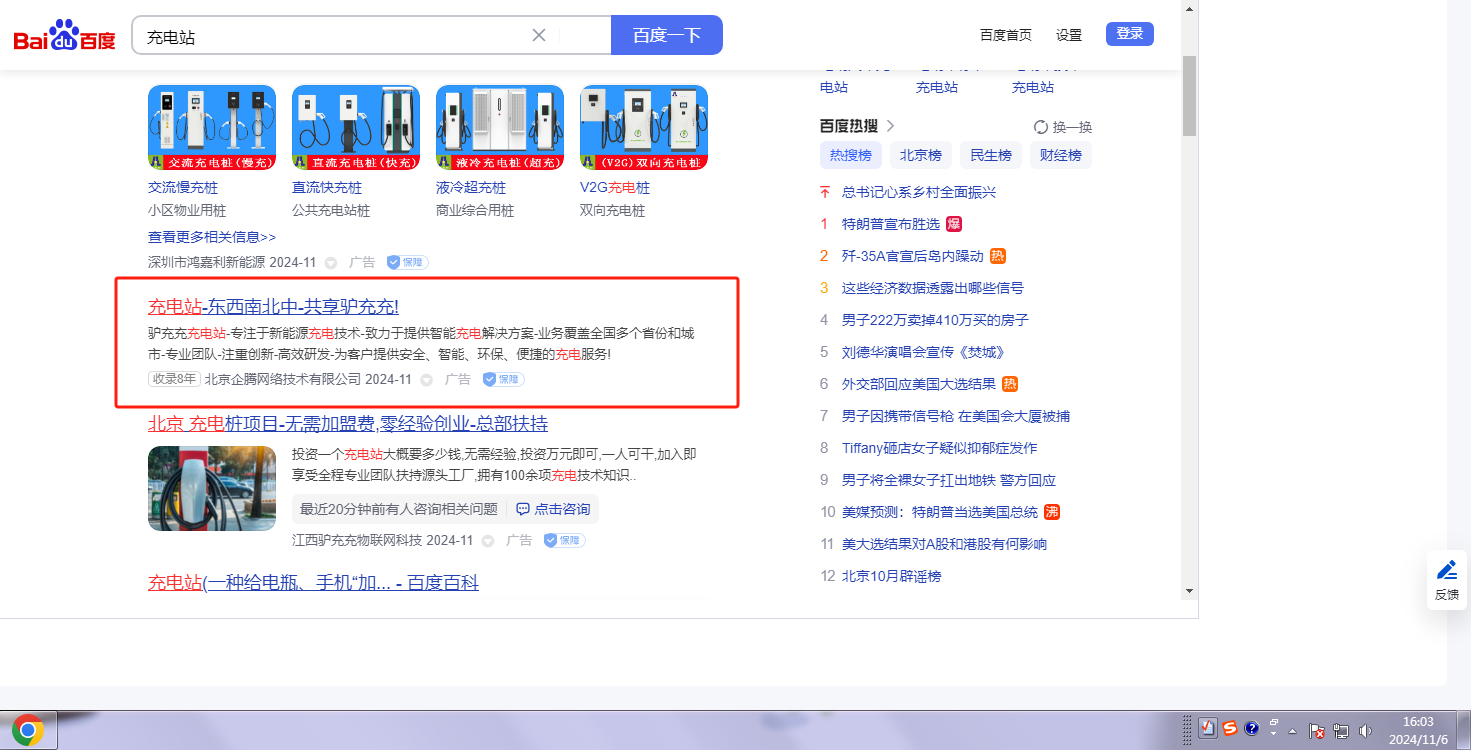1471x750 pixels.
Task: Select the 民生榜 tab
Action: 991,155
